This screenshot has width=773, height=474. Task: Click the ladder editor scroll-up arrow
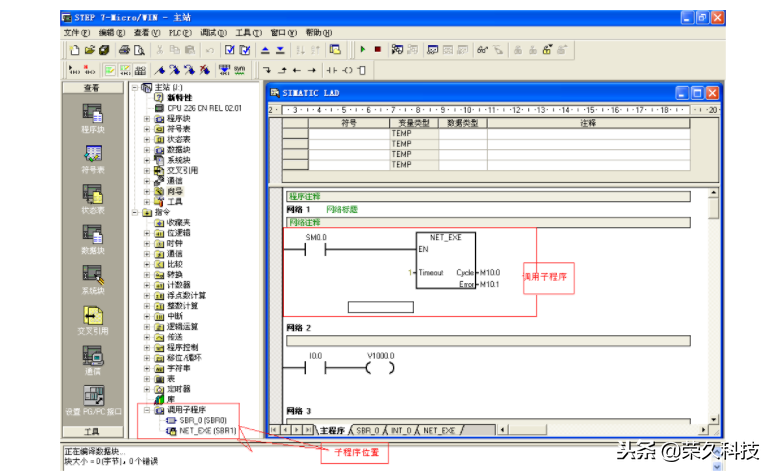pos(713,192)
